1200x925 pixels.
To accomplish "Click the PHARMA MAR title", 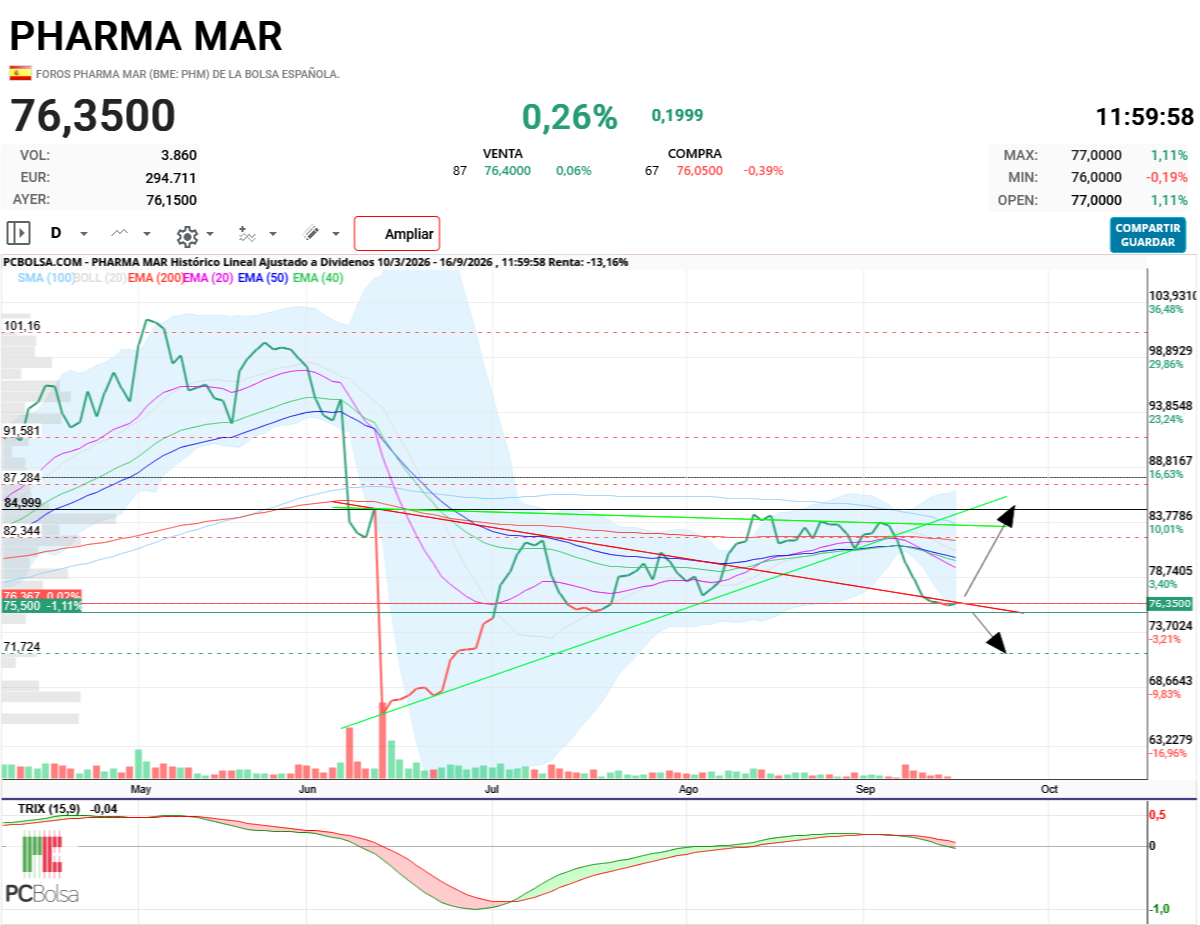I will (146, 36).
